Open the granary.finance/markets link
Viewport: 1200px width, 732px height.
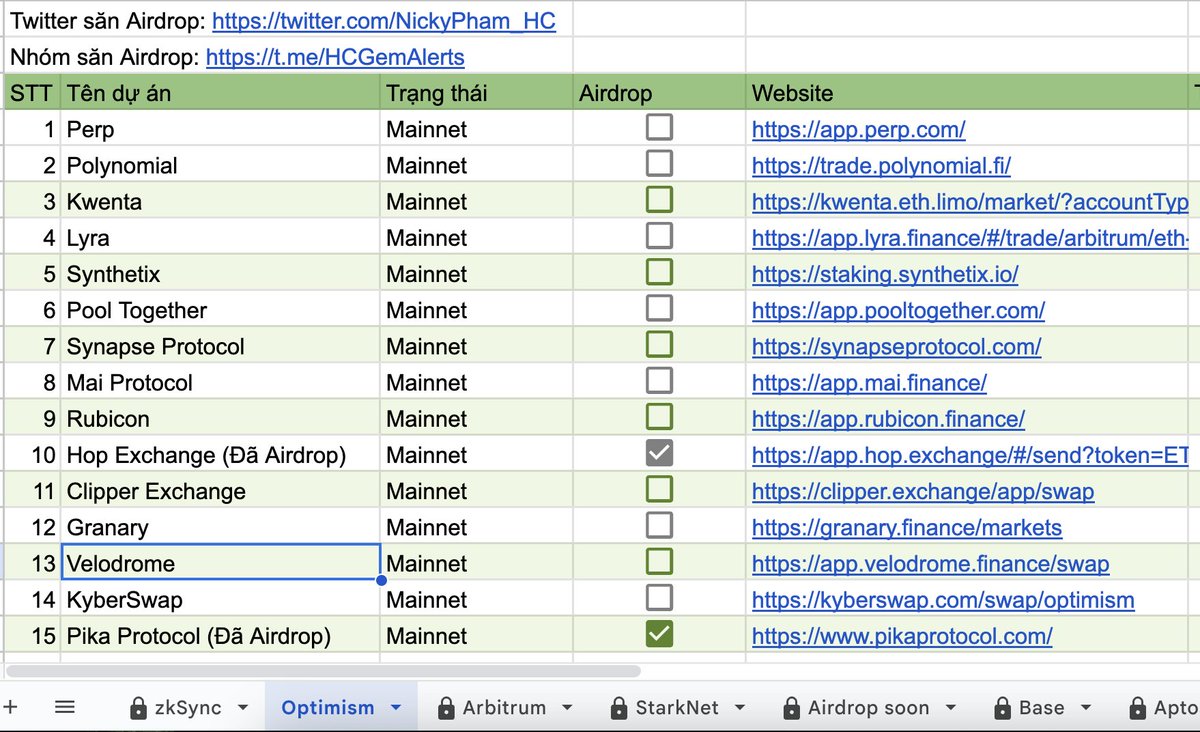click(907, 527)
